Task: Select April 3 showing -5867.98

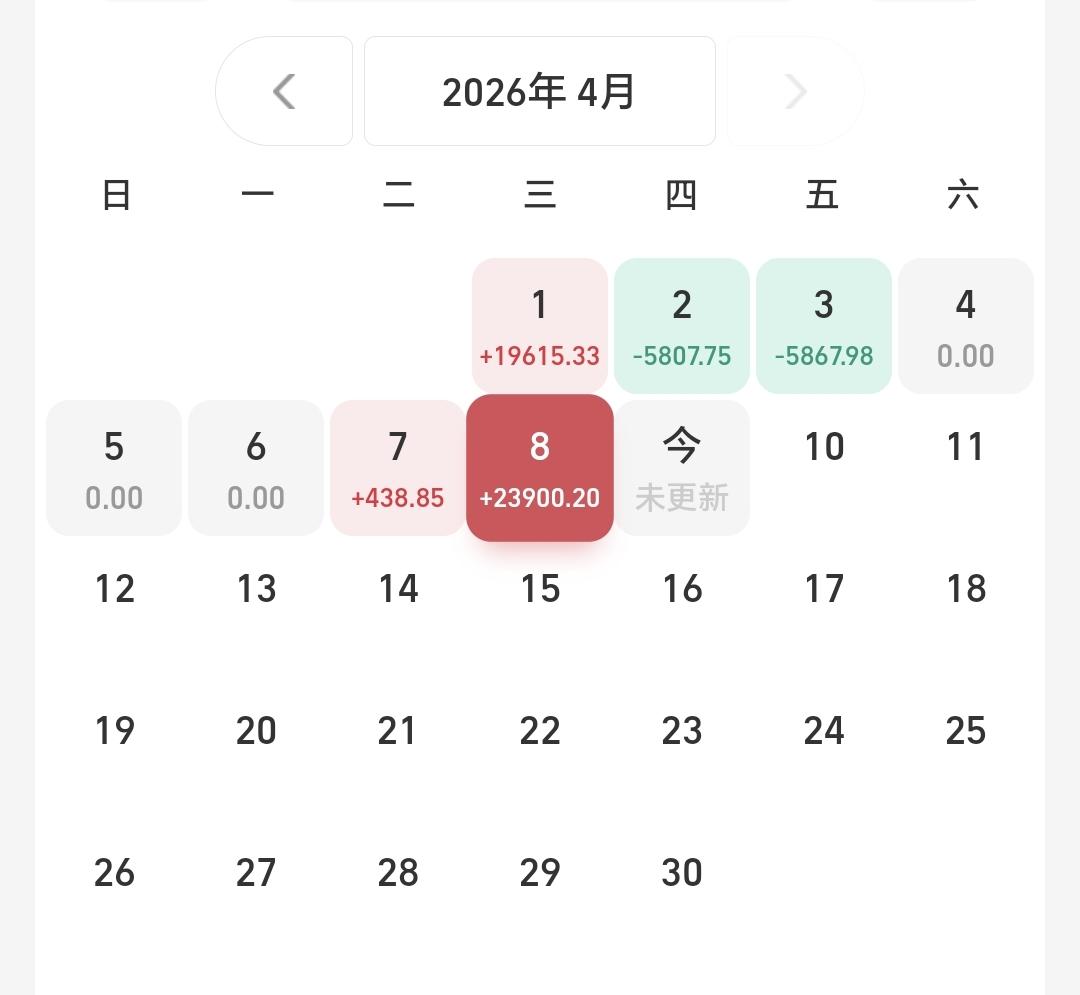Action: [823, 326]
